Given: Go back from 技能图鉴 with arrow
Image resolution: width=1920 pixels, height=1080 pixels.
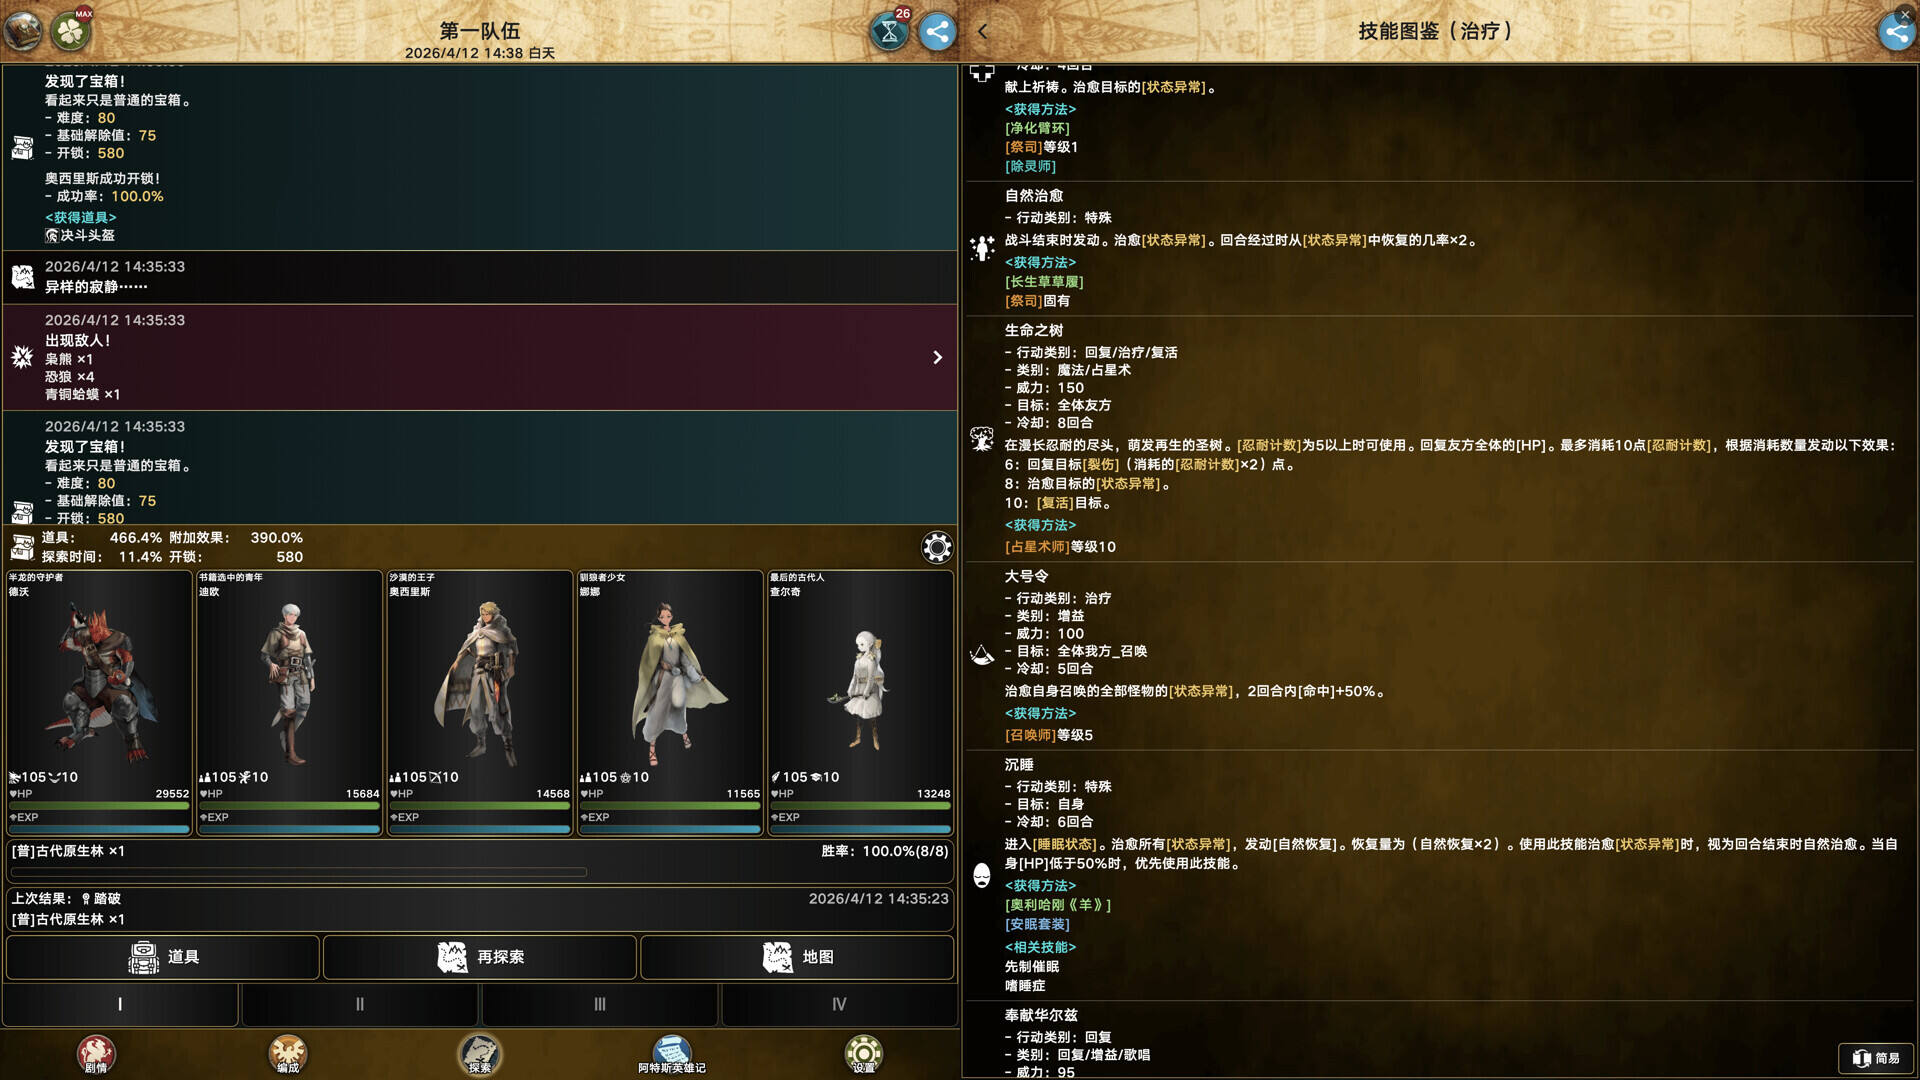Looking at the screenshot, I should pyautogui.click(x=983, y=31).
